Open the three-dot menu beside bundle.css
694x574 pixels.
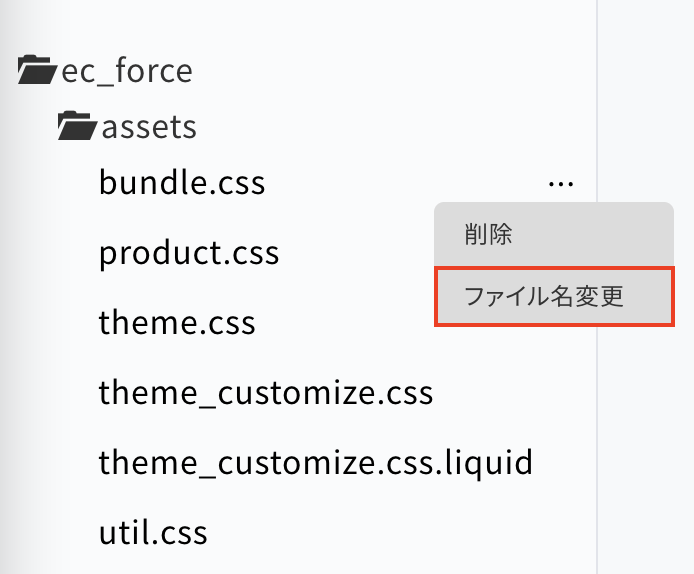pyautogui.click(x=561, y=183)
